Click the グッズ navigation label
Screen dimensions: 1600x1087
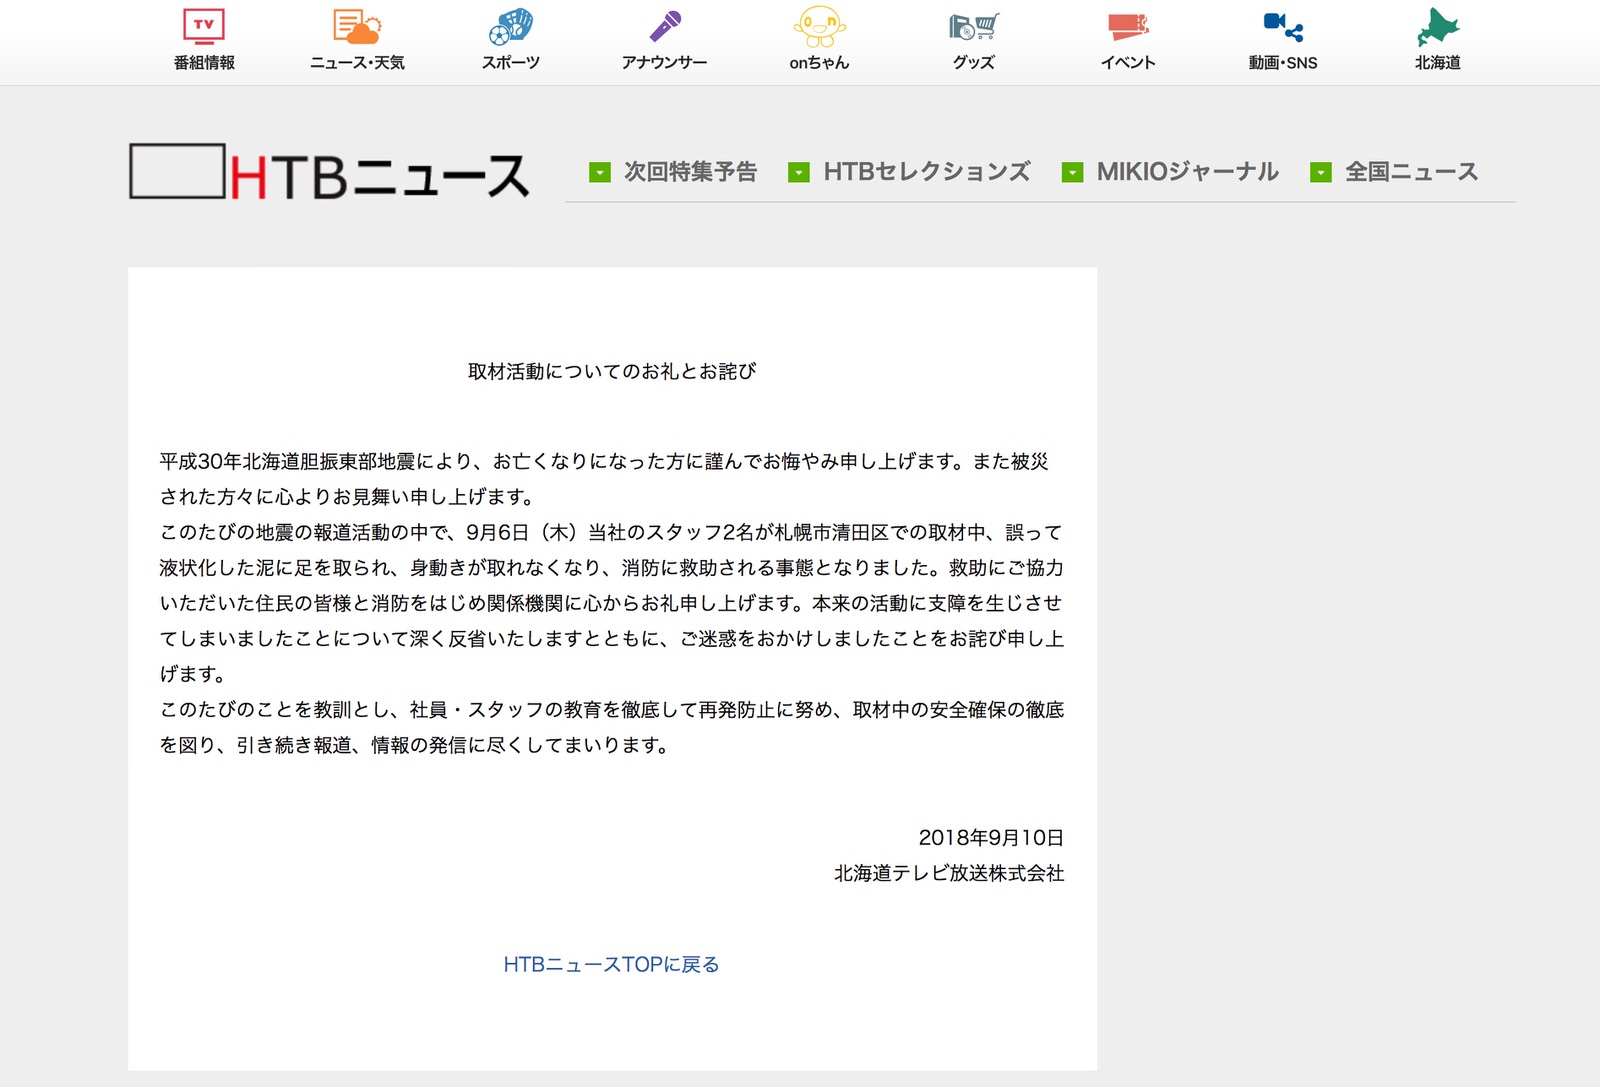point(974,62)
